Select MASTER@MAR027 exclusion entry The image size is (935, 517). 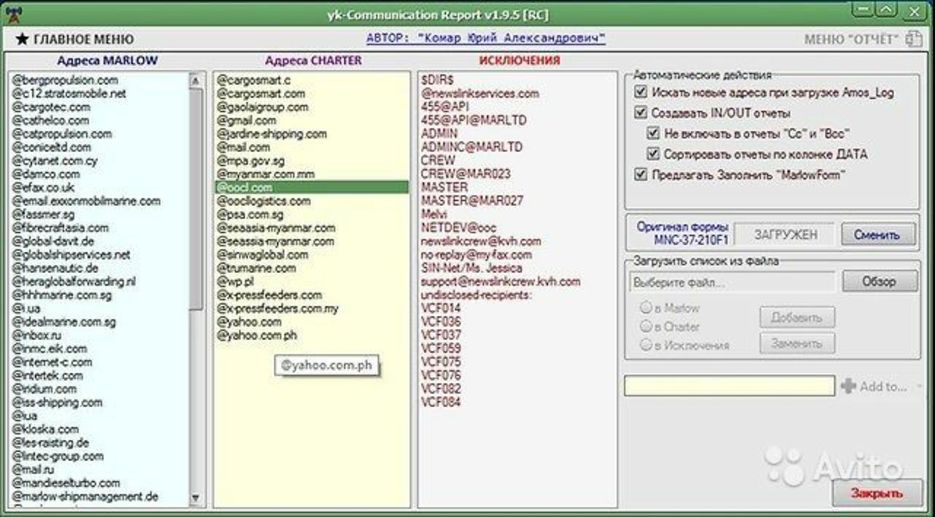click(472, 201)
